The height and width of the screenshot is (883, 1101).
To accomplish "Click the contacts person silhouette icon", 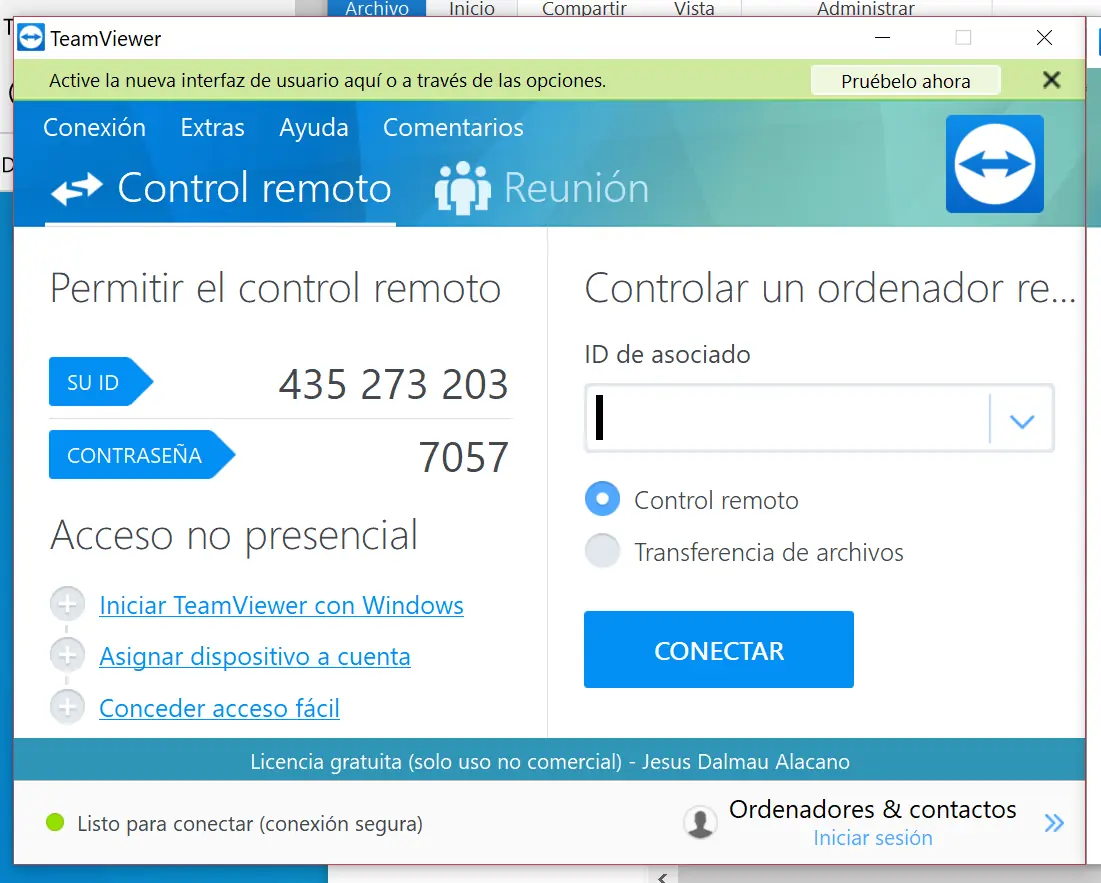I will click(700, 821).
